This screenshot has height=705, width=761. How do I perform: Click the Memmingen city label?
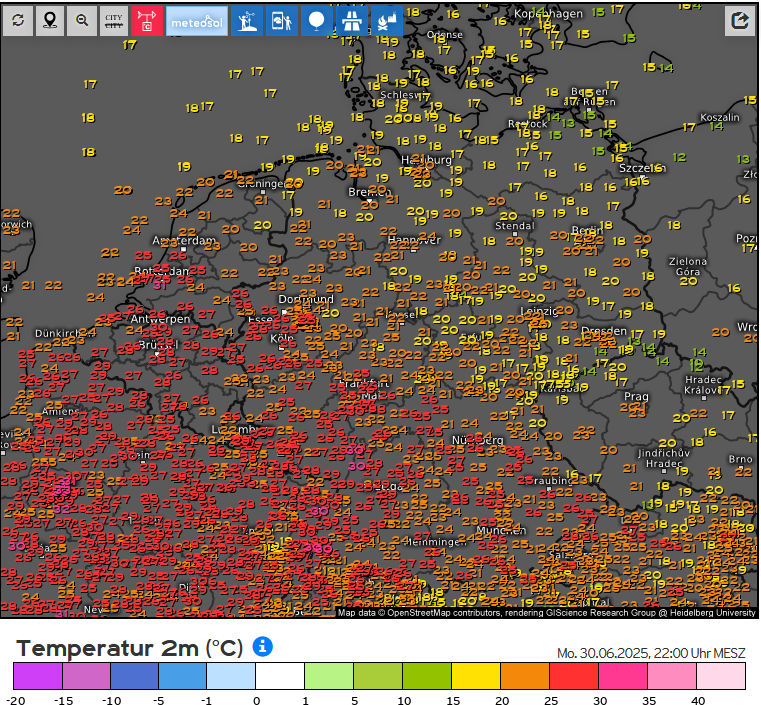click(435, 541)
